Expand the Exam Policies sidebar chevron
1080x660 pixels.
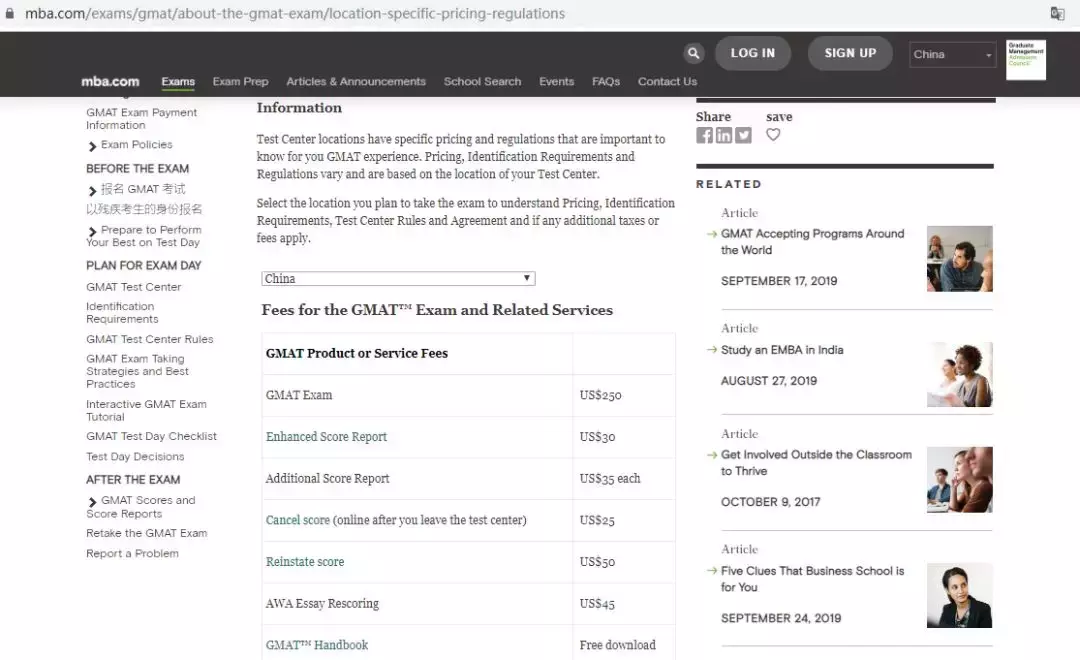pos(92,146)
